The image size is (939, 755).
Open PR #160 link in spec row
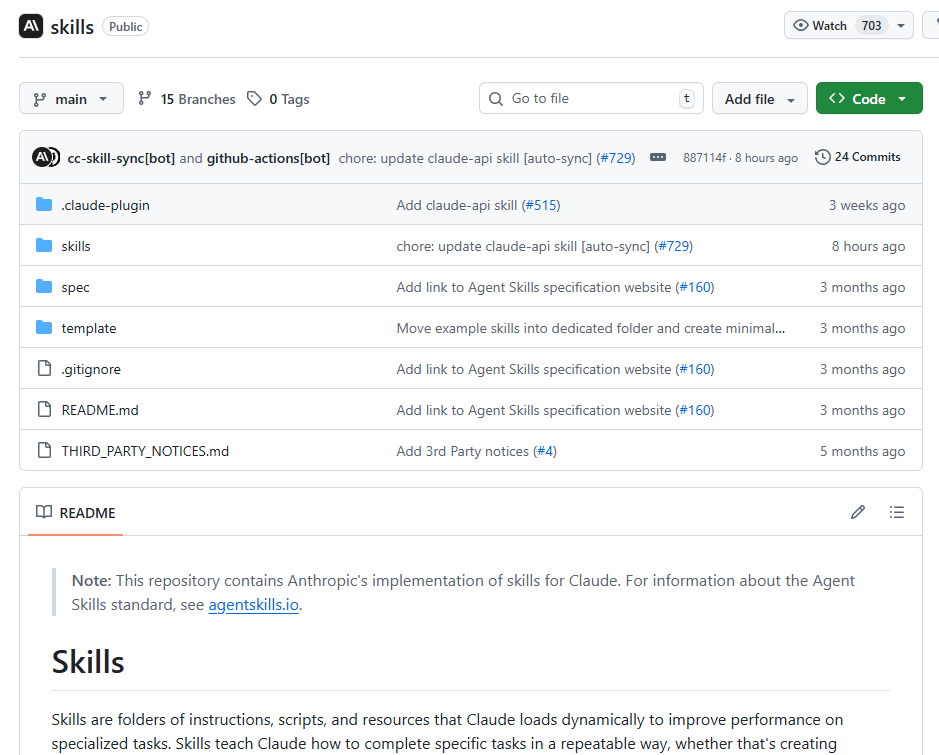[695, 287]
